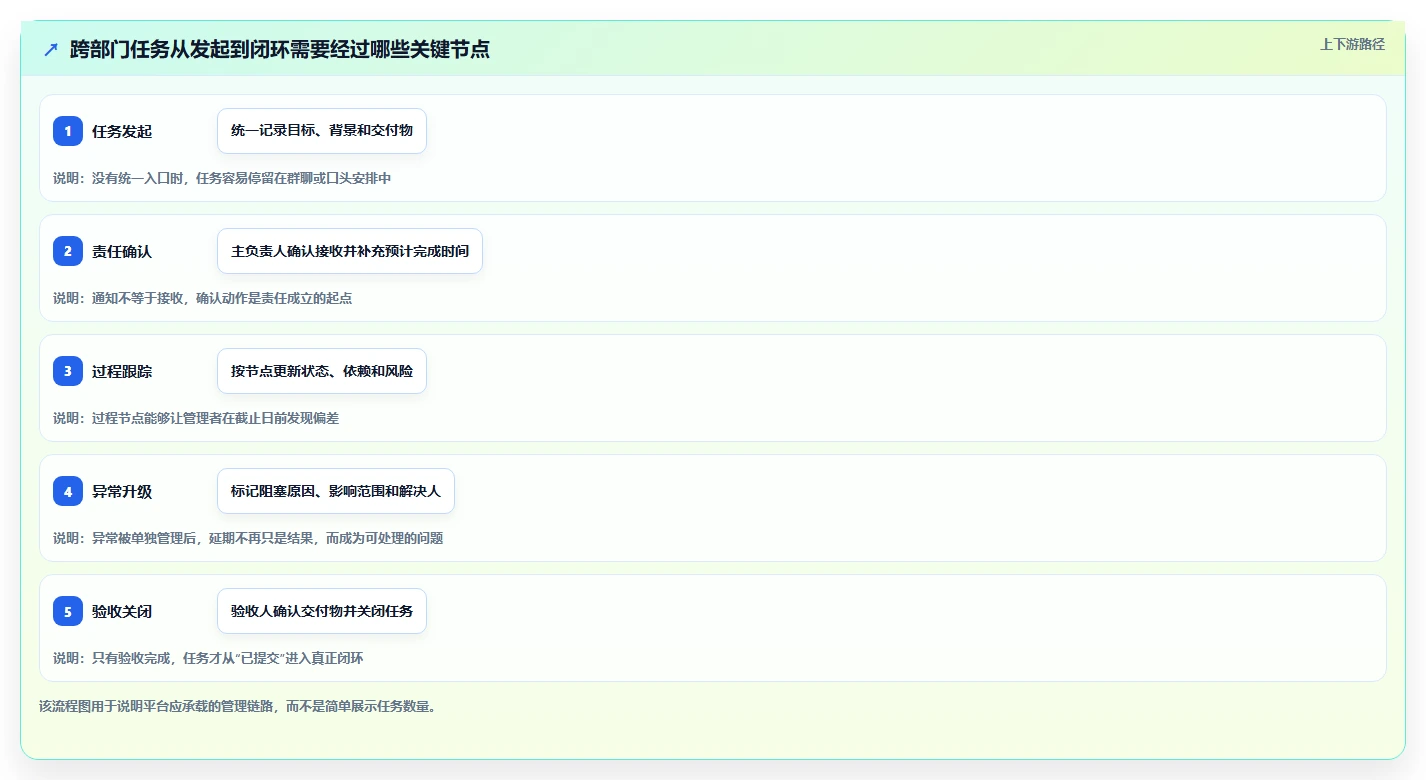Click the 验收关闭 step title

click(122, 611)
